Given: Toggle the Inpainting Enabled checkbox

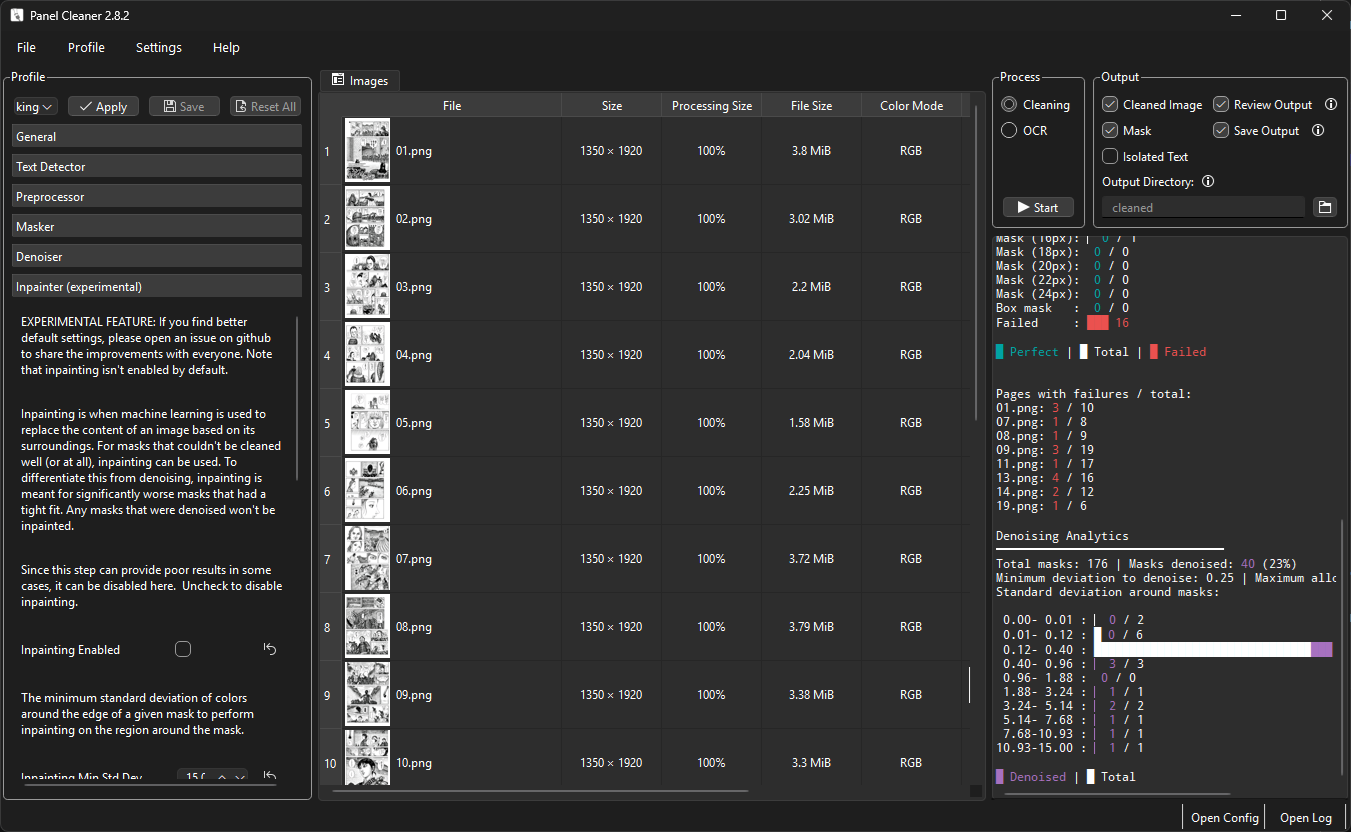Looking at the screenshot, I should (183, 649).
